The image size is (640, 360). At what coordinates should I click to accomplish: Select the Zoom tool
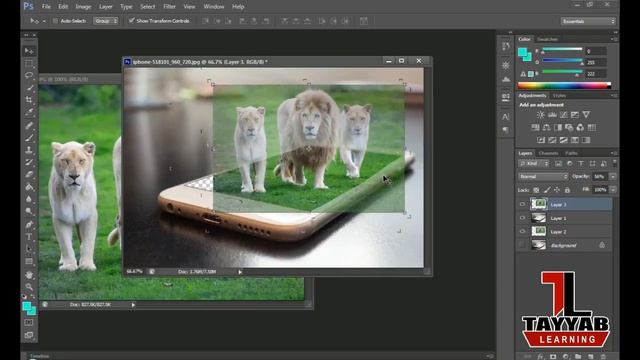pyautogui.click(x=29, y=287)
